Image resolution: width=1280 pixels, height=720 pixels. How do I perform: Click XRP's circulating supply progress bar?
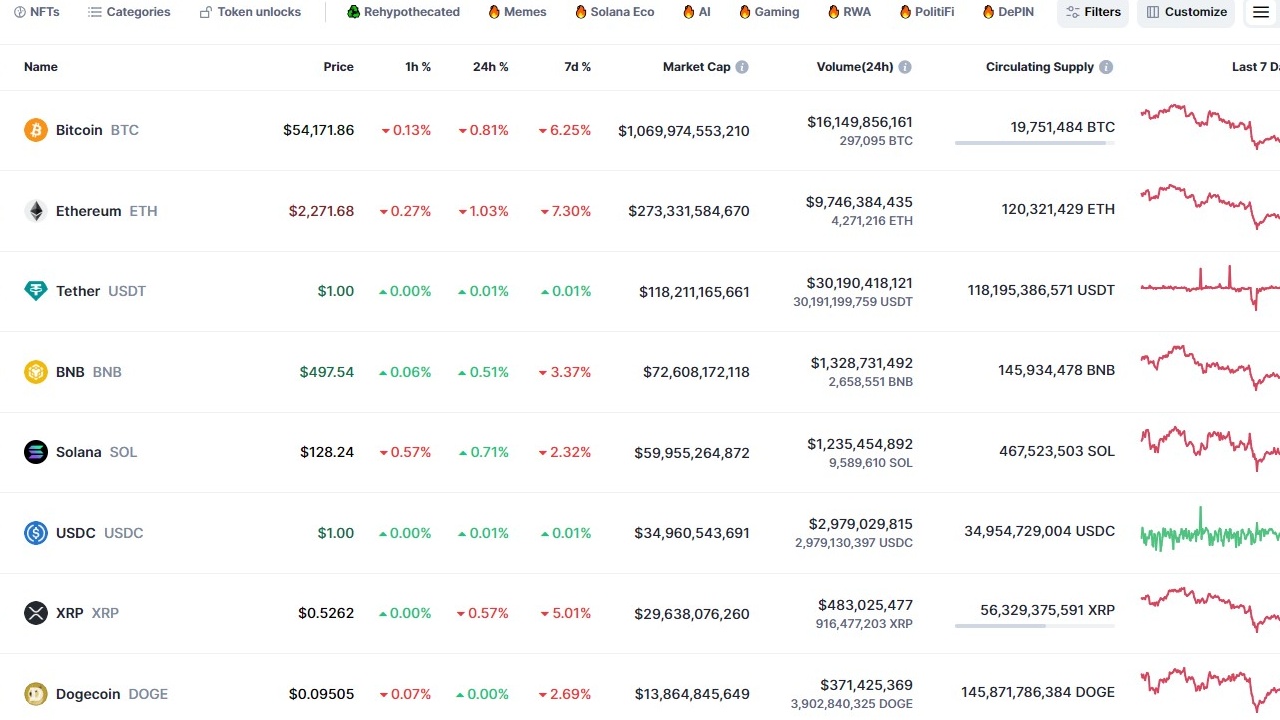[1035, 626]
